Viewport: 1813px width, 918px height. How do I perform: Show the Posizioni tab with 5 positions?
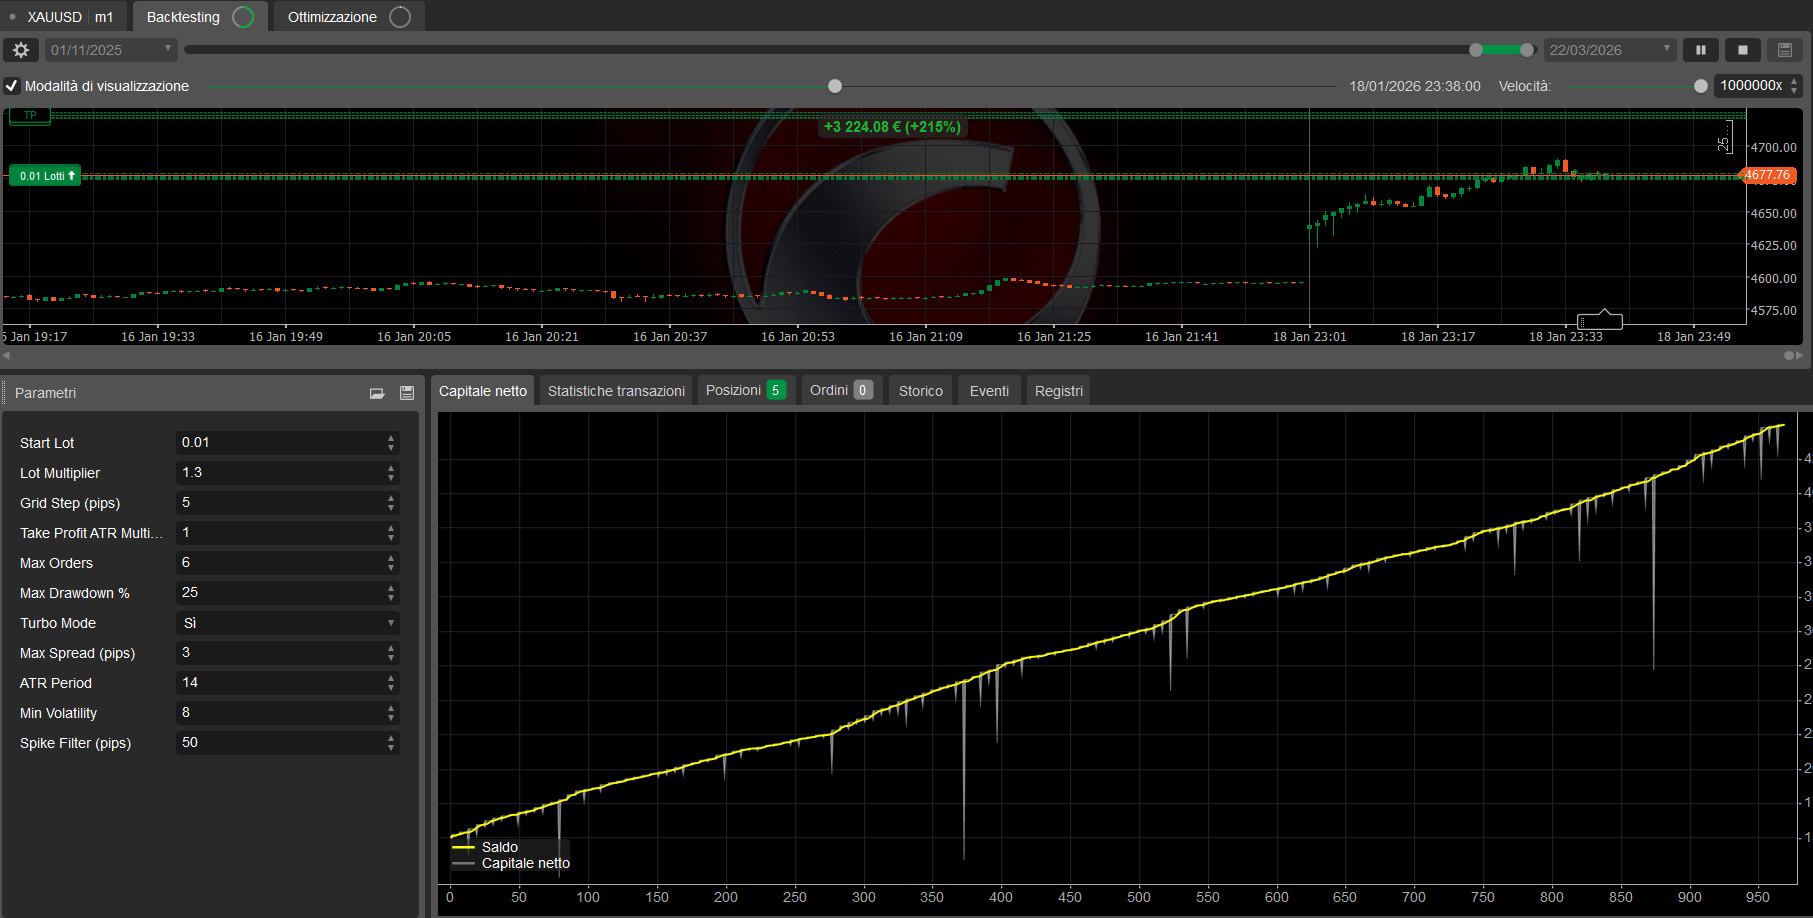click(x=745, y=390)
